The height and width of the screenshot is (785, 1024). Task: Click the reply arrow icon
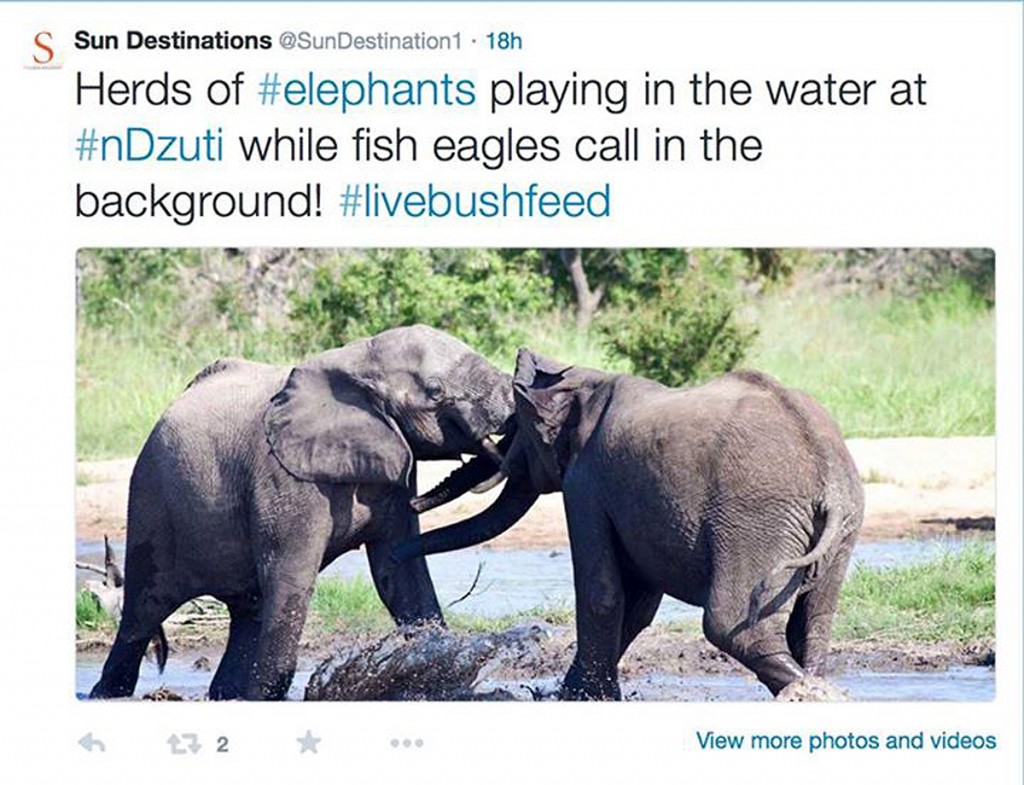coord(91,743)
